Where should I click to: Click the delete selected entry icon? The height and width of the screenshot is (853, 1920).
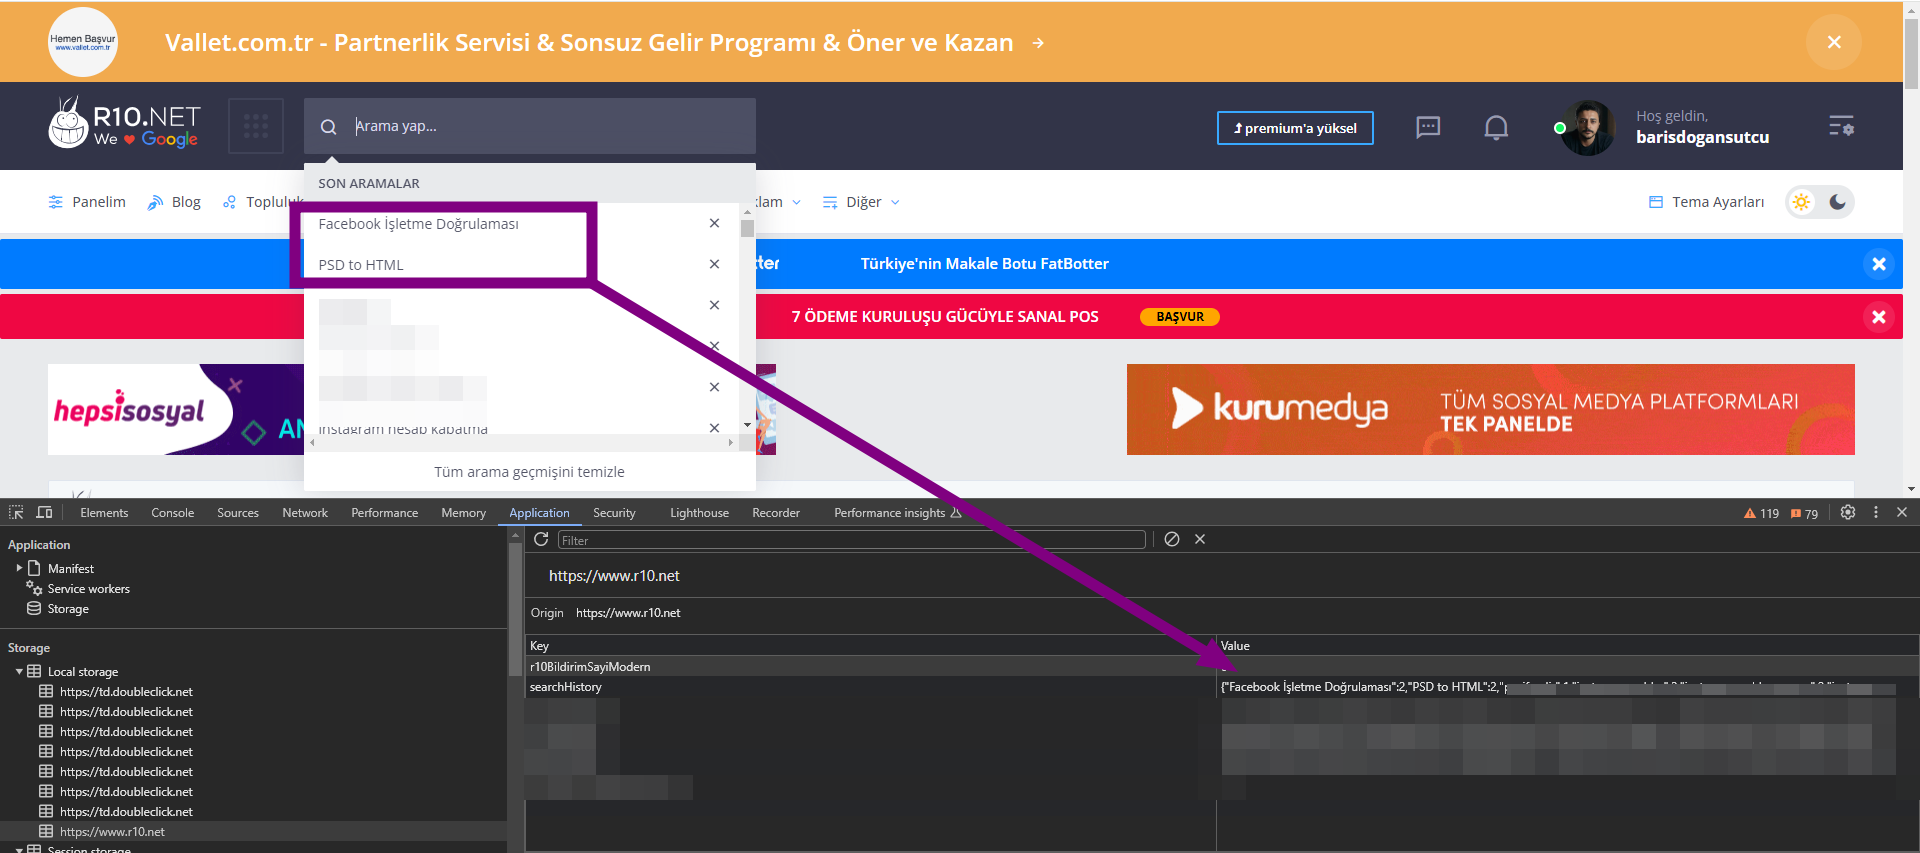pos(1200,539)
